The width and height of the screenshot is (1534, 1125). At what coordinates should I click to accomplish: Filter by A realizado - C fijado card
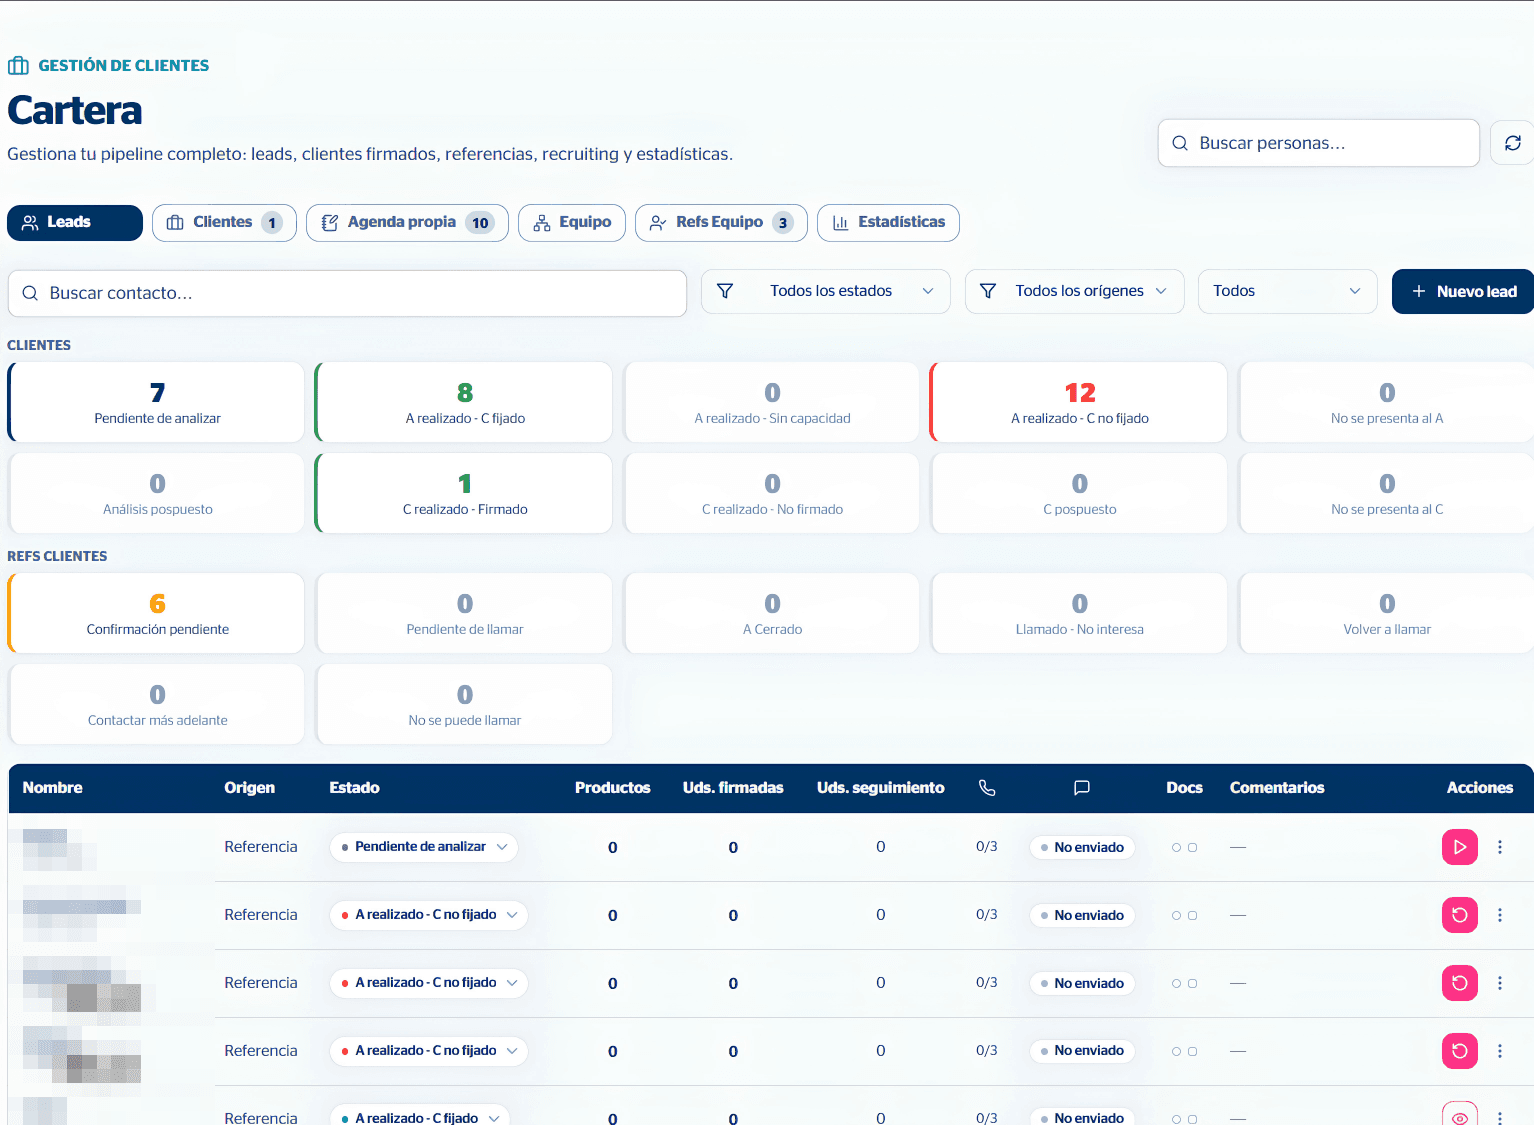[464, 402]
